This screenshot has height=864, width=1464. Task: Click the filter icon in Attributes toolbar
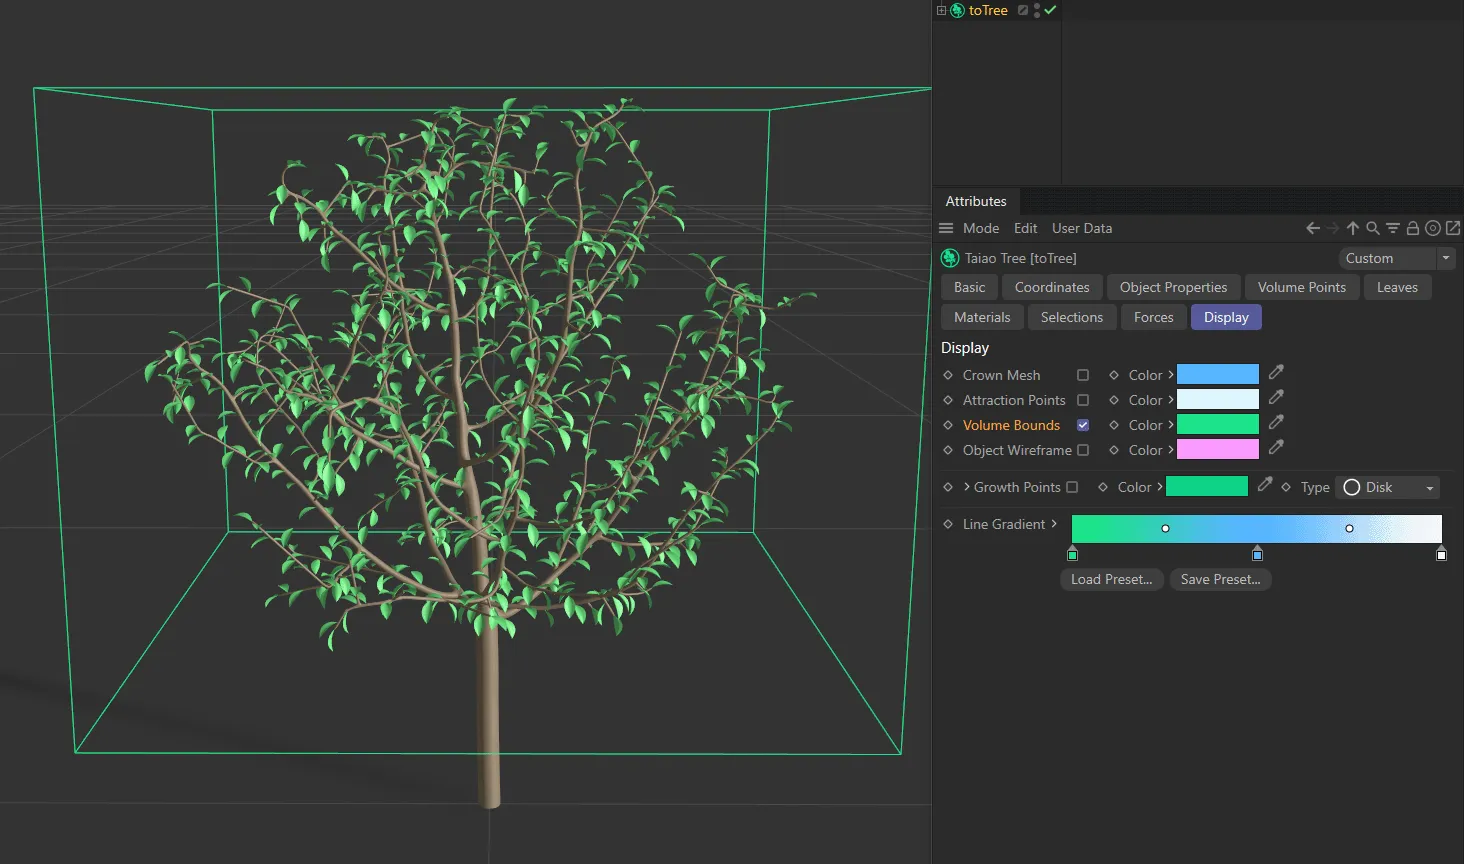(1393, 228)
